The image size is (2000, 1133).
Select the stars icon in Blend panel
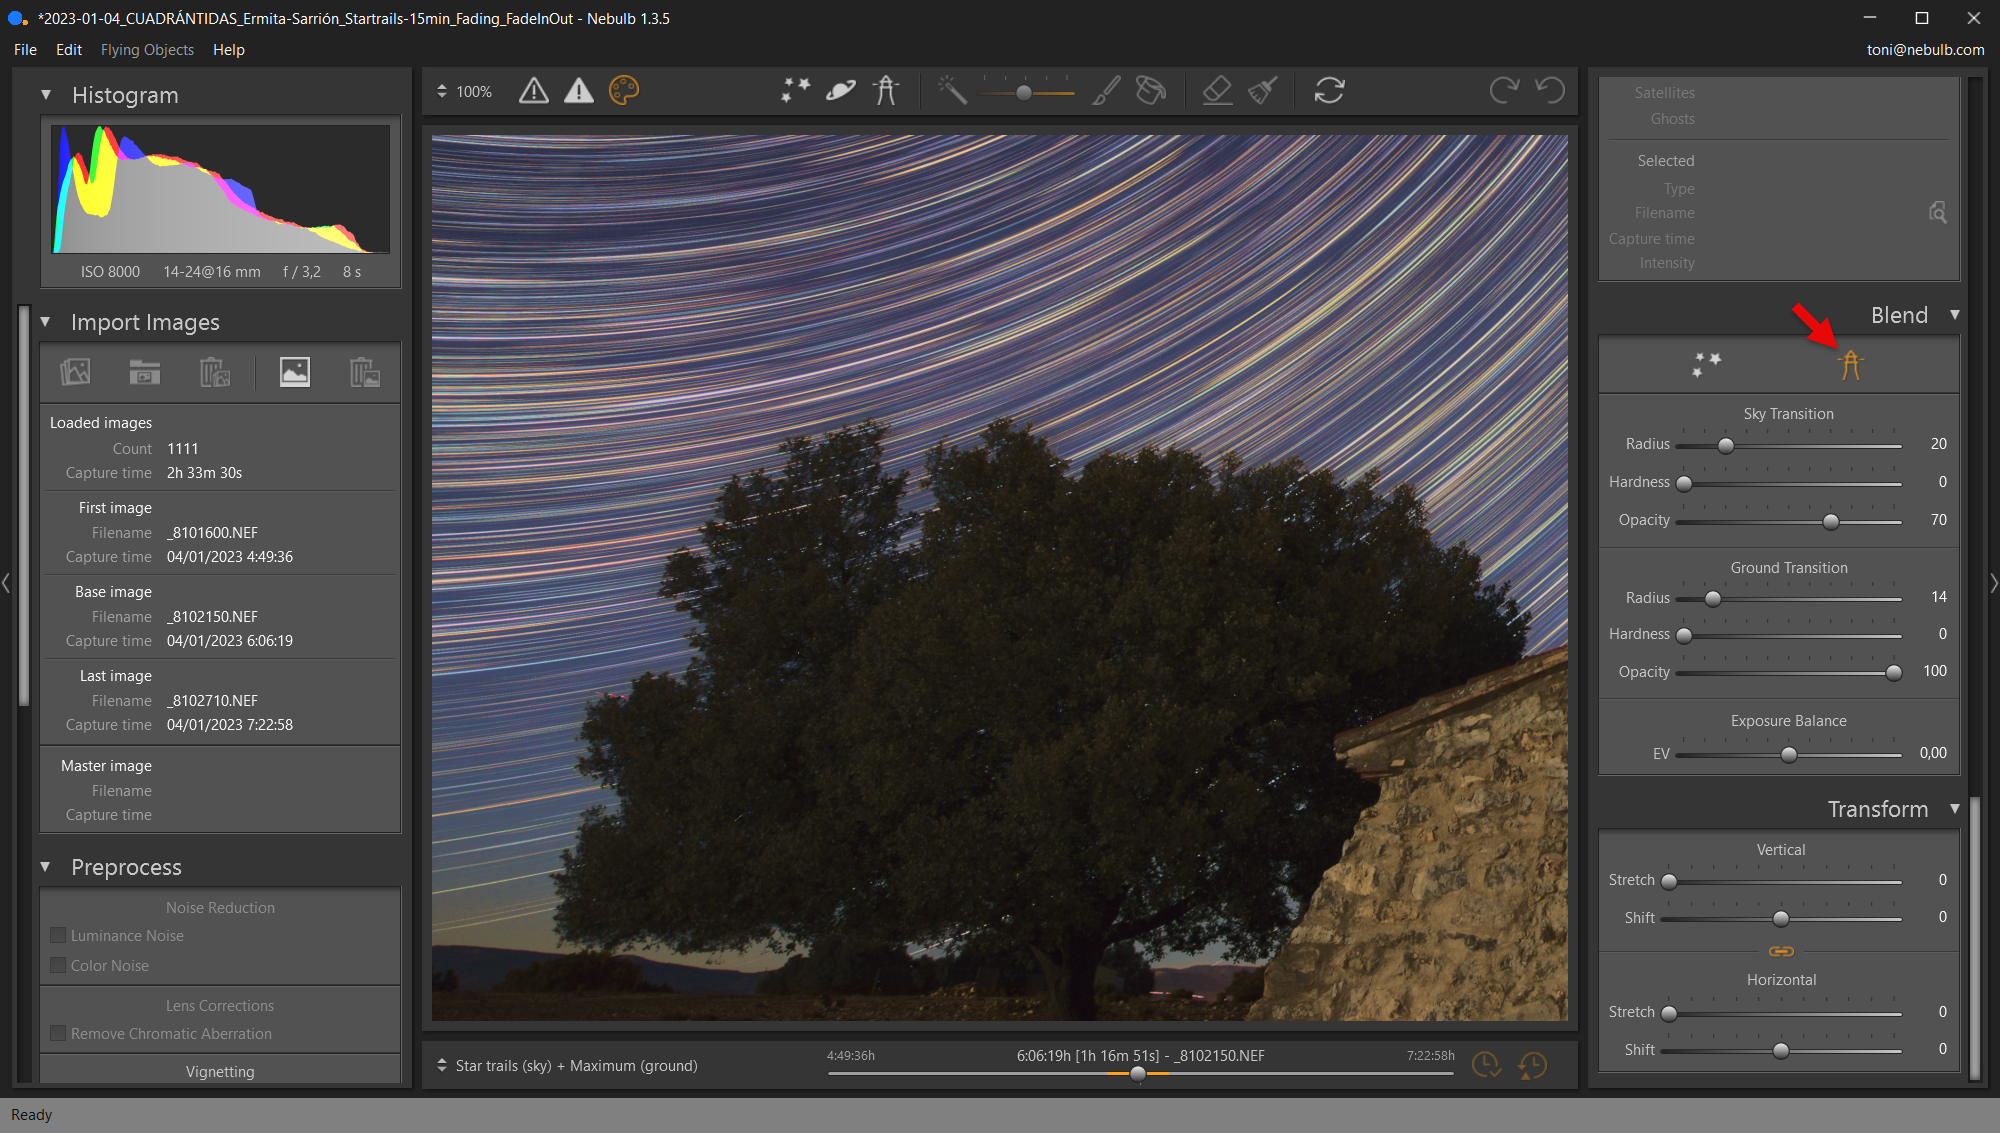coord(1707,365)
